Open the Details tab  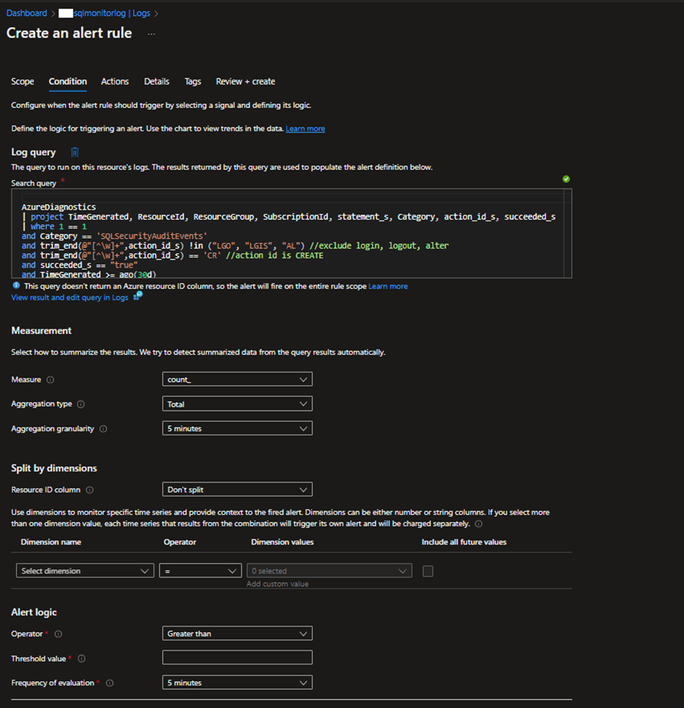pos(157,82)
